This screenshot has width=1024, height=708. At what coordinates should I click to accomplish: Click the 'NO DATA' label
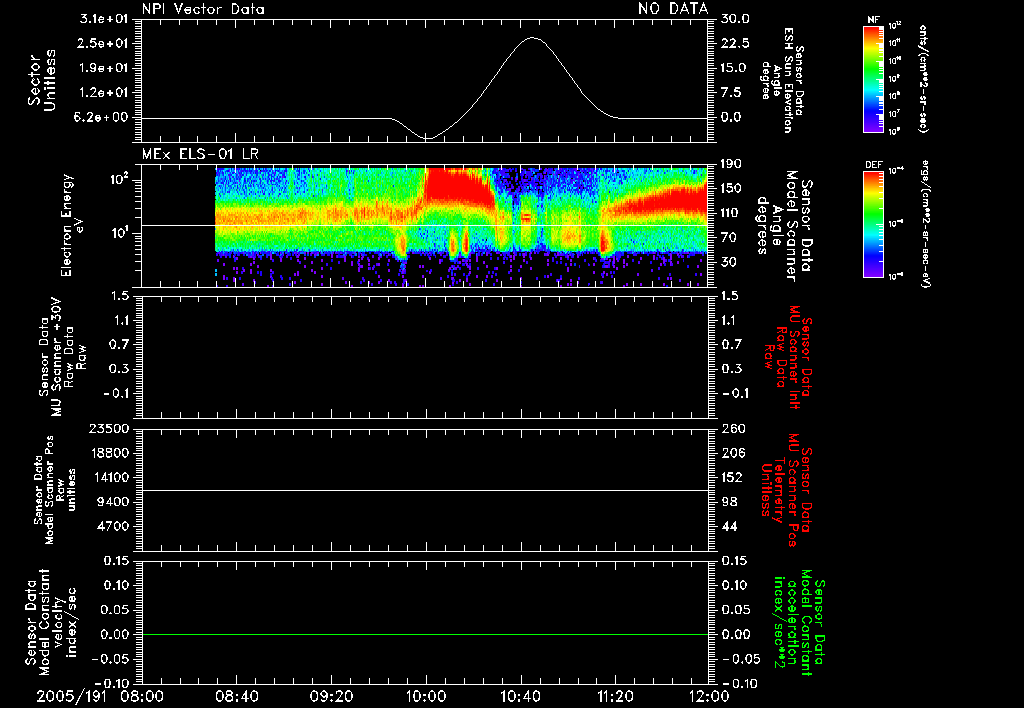[x=673, y=8]
